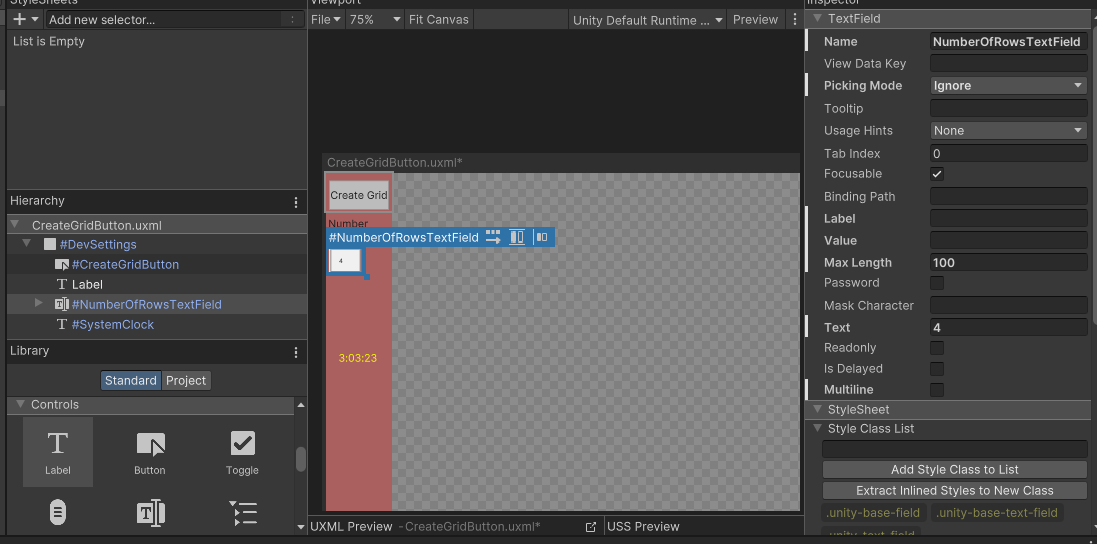Open the Usage Hints dropdown
The width and height of the screenshot is (1097, 544).
coord(1008,131)
